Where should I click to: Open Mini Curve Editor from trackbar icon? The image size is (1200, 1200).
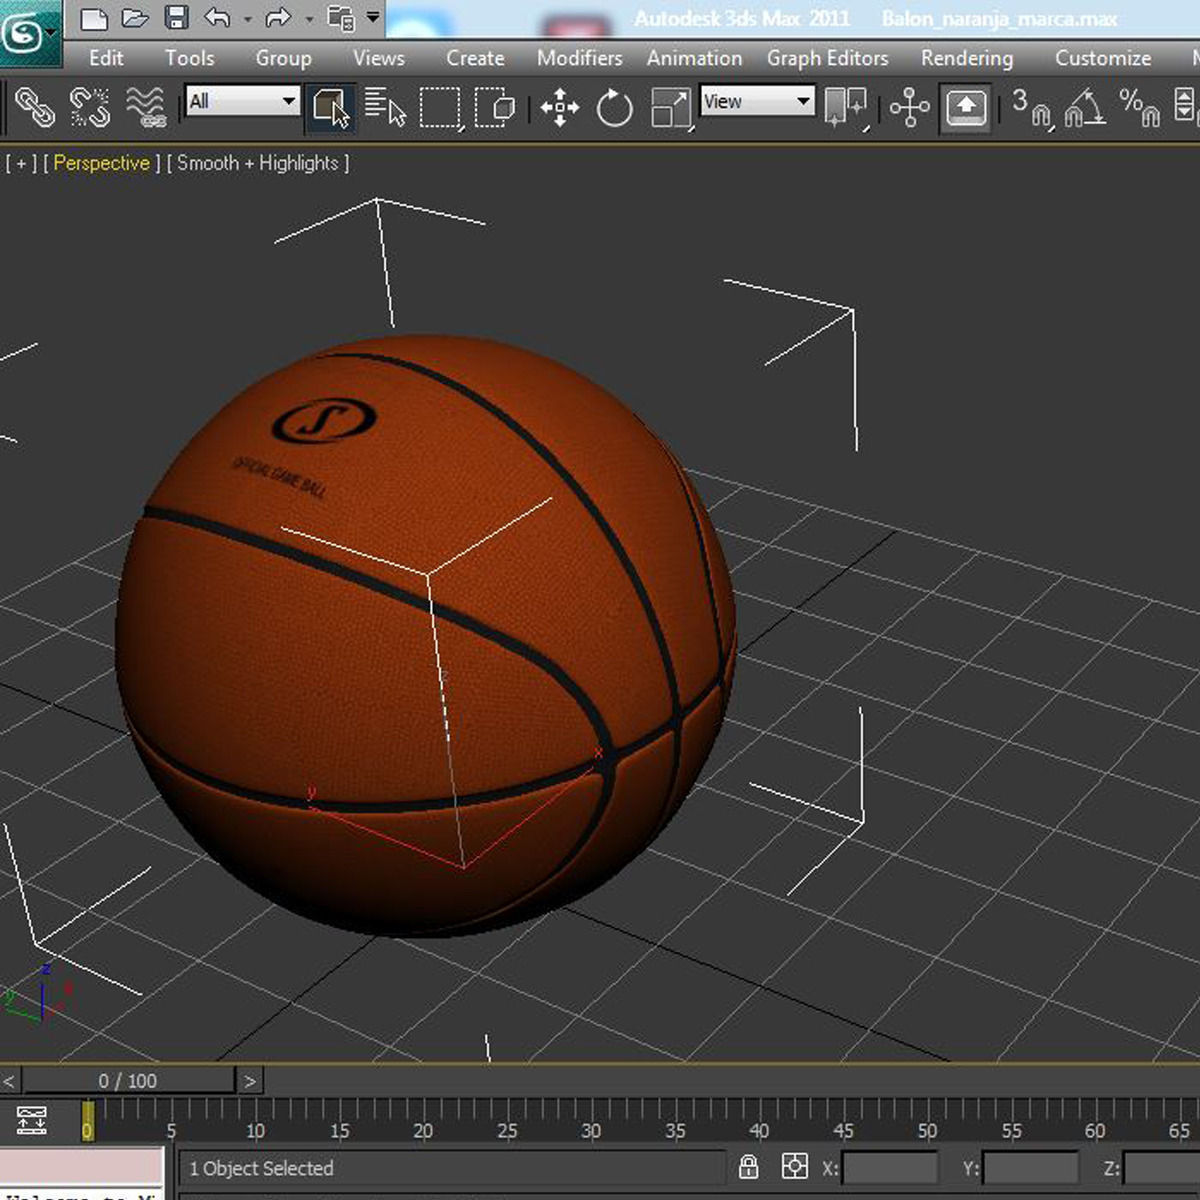point(32,1120)
